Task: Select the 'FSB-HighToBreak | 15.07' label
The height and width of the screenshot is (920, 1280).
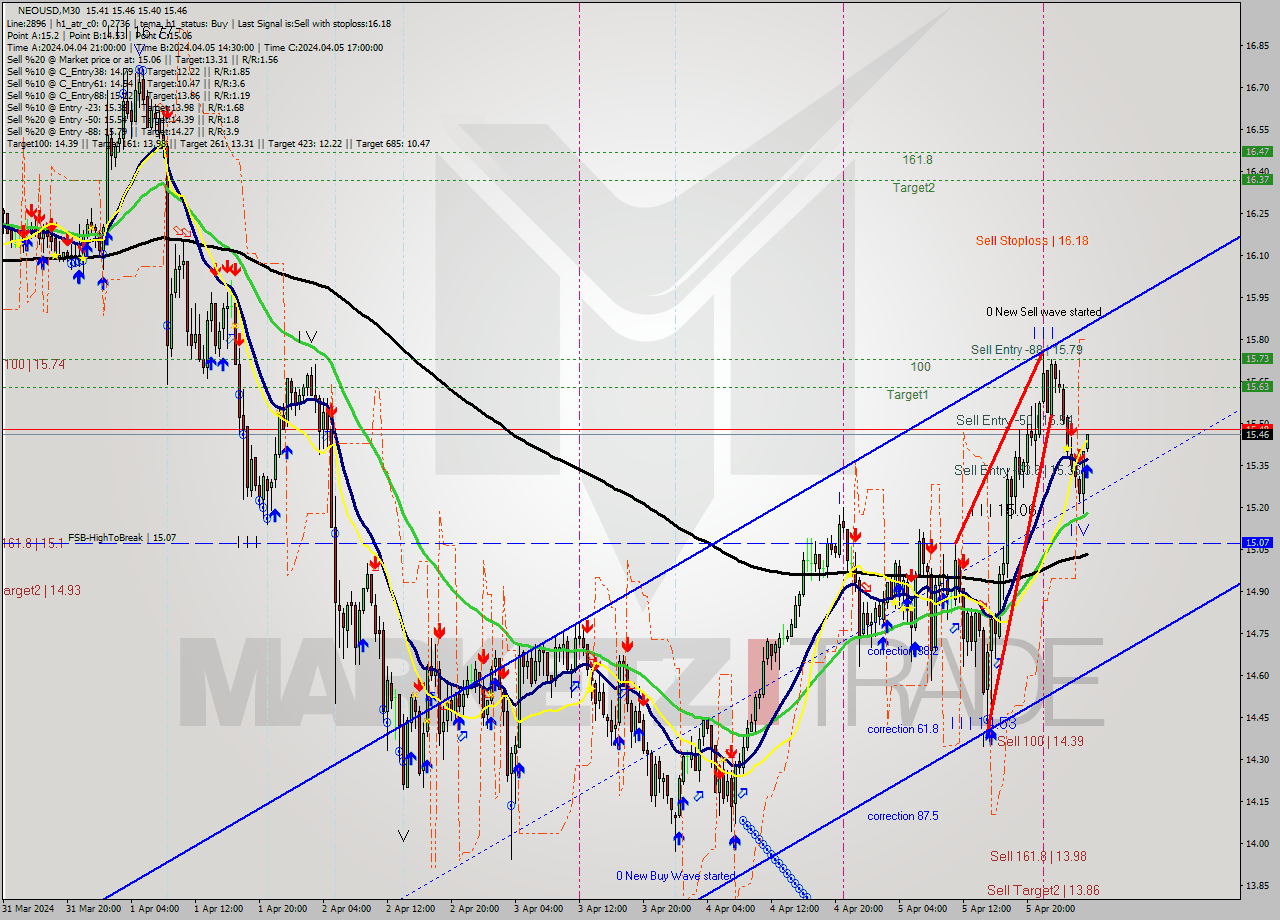Action: 122,538
